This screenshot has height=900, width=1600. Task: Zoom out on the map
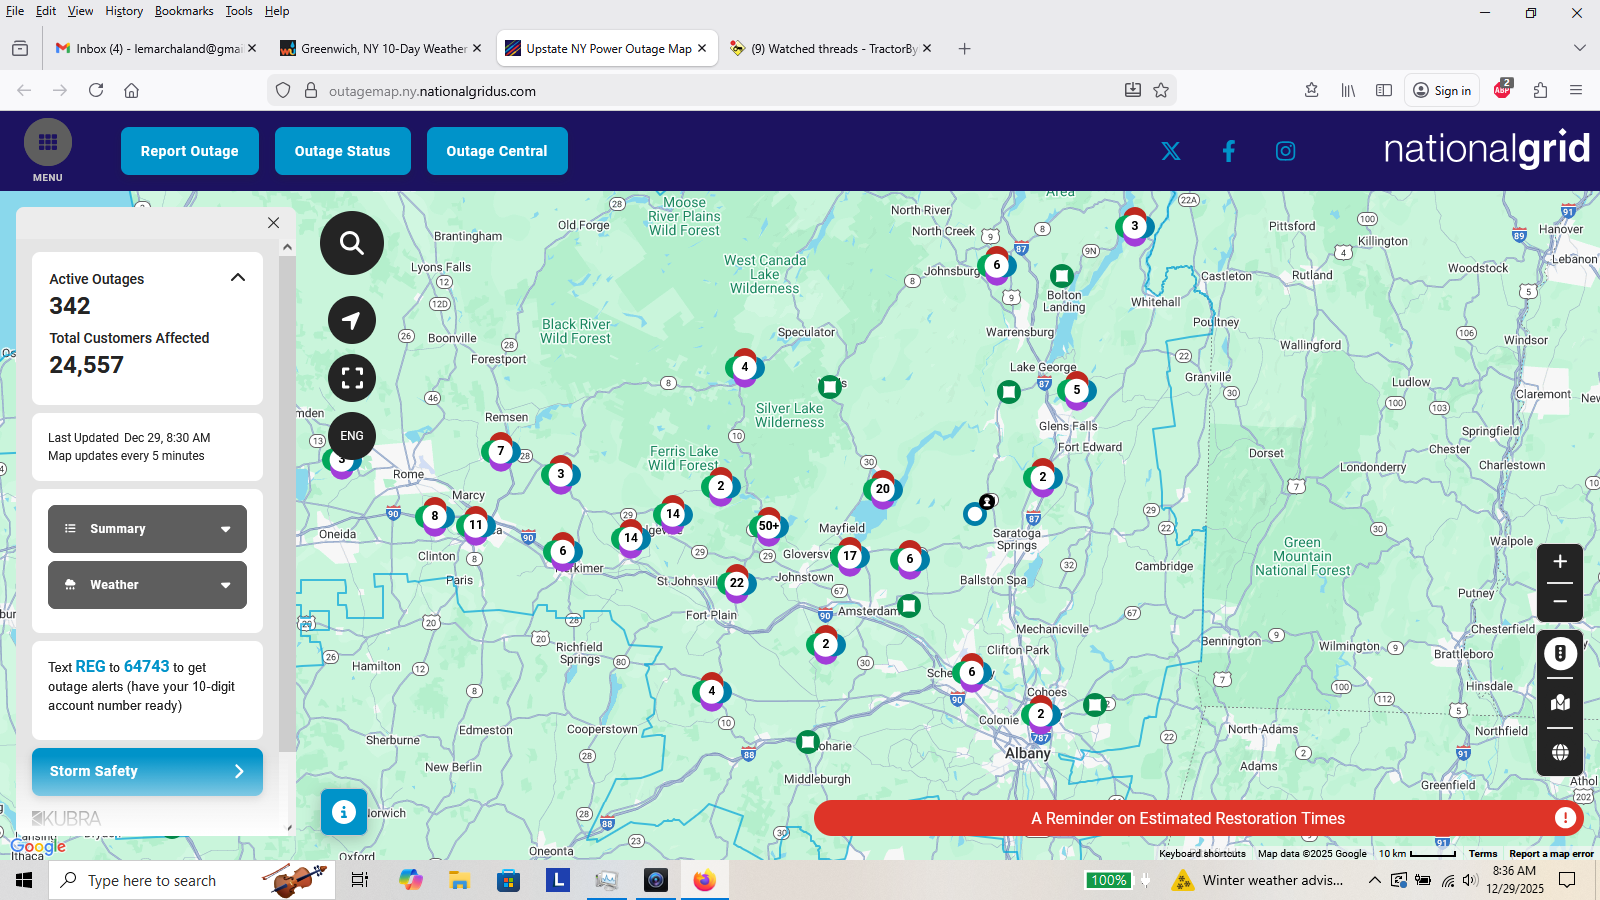click(x=1559, y=602)
